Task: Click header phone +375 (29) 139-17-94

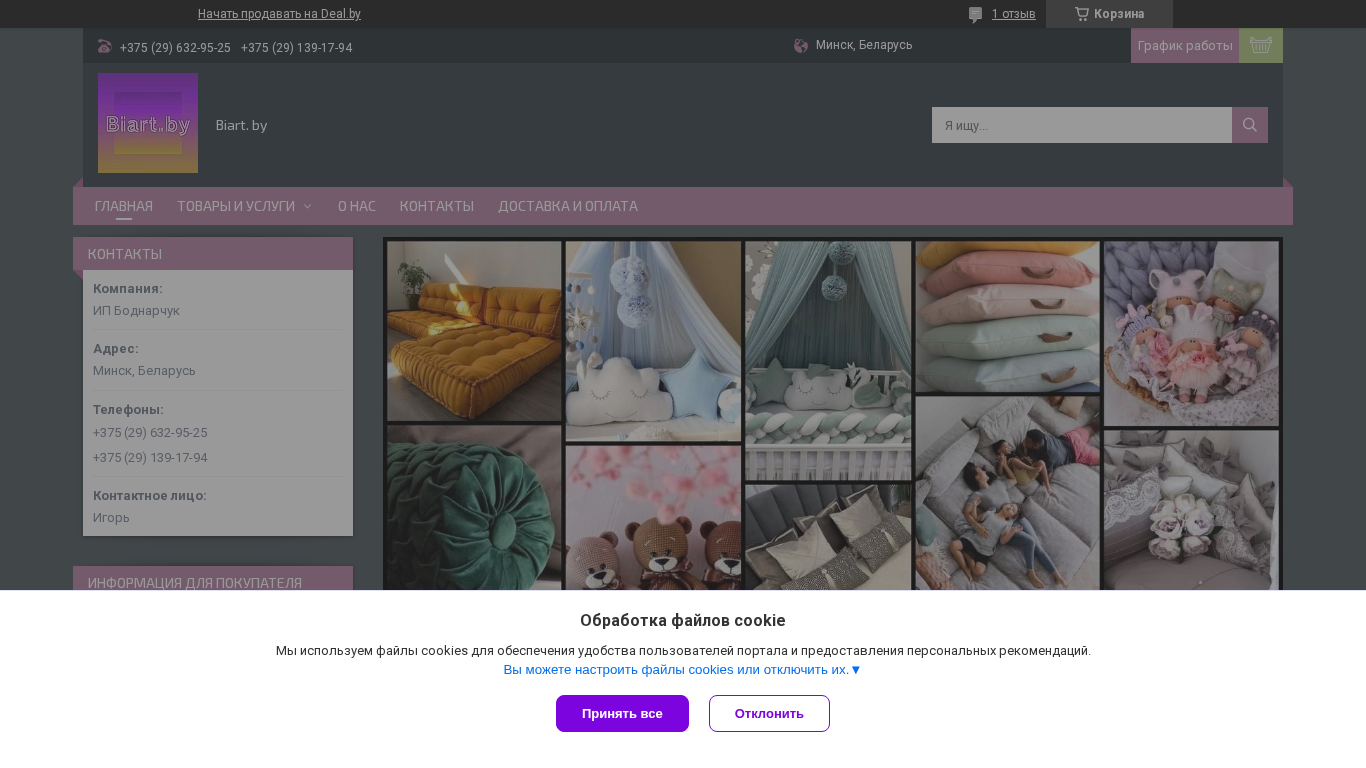Action: coord(296,48)
